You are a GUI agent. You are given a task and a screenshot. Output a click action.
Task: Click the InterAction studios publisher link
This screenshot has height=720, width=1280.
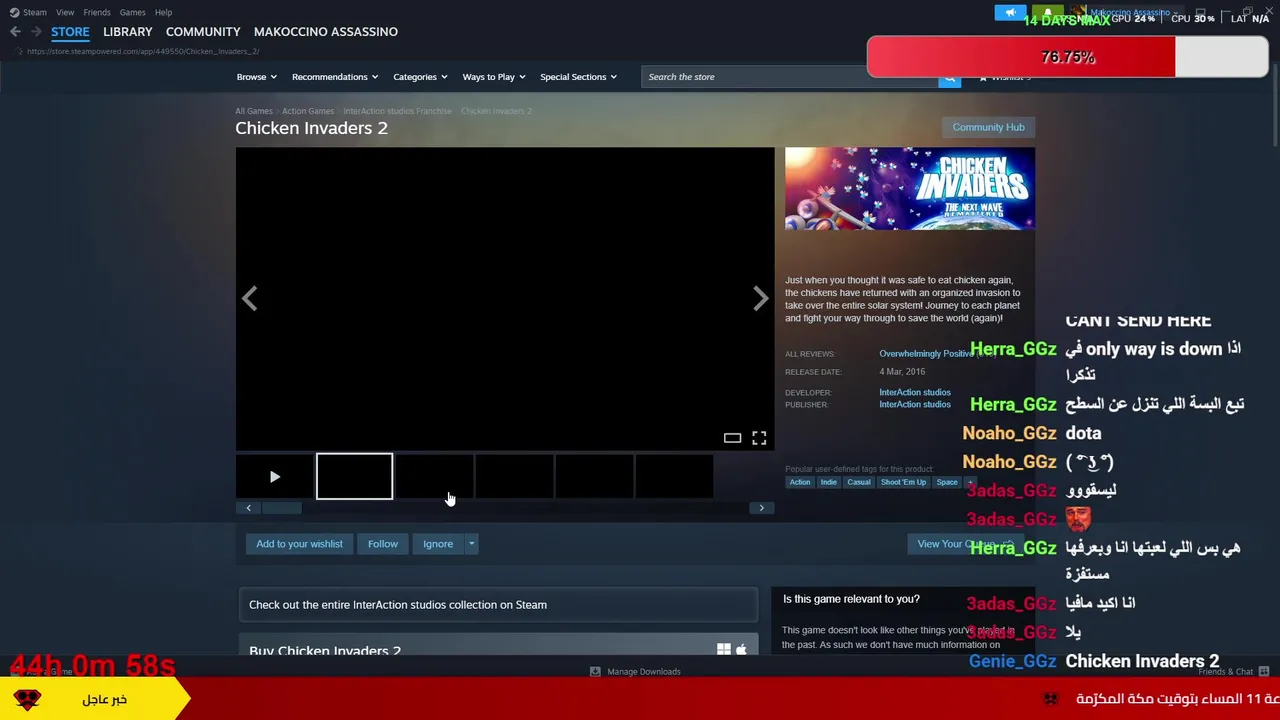pos(915,405)
